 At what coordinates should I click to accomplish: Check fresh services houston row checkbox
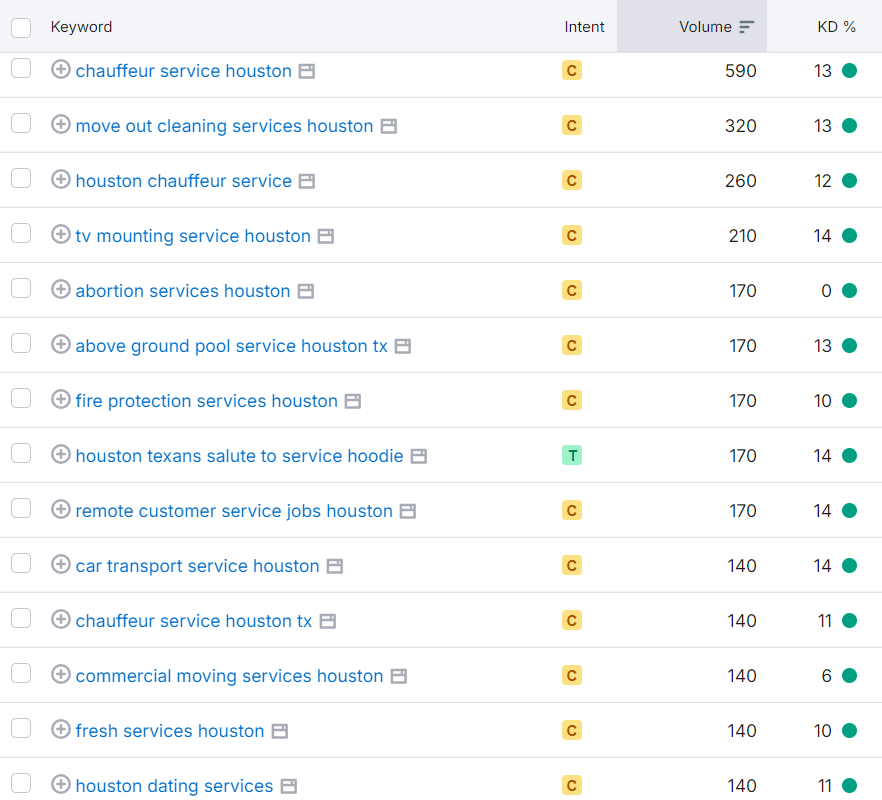(x=21, y=728)
